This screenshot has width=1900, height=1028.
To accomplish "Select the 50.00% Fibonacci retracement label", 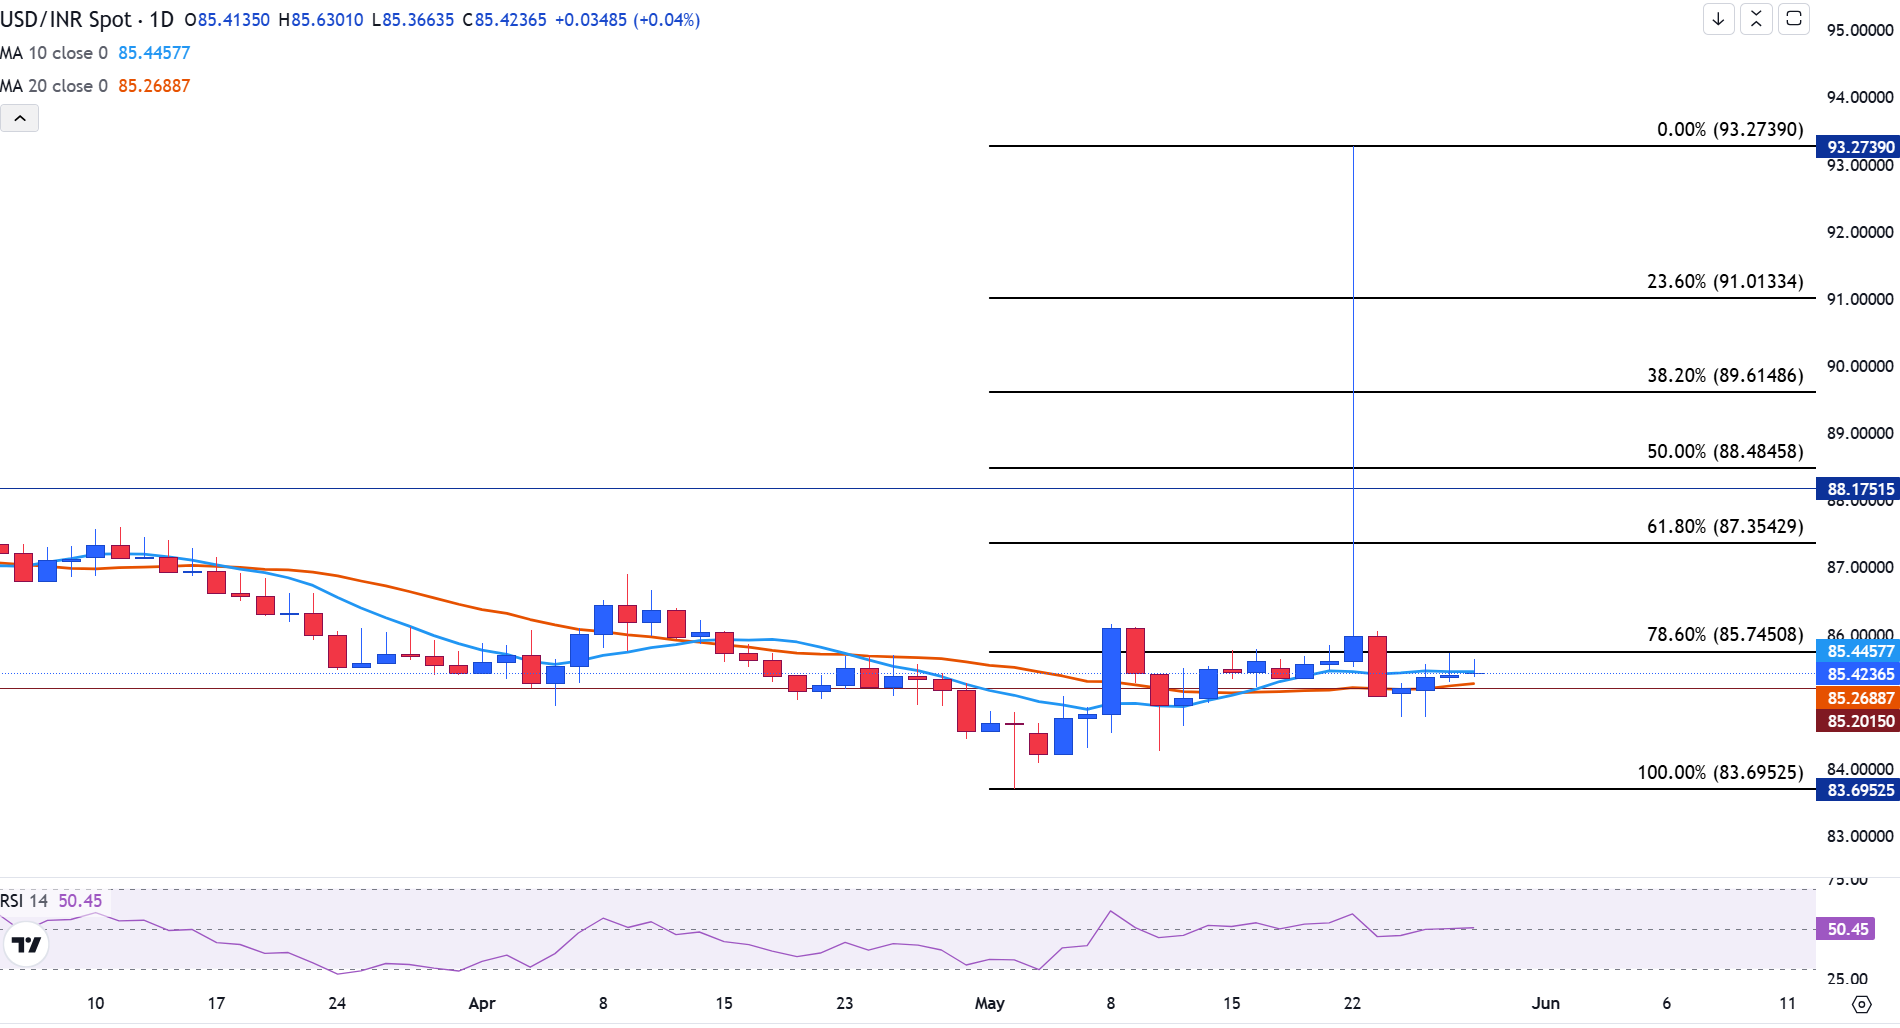I will click(x=1725, y=451).
